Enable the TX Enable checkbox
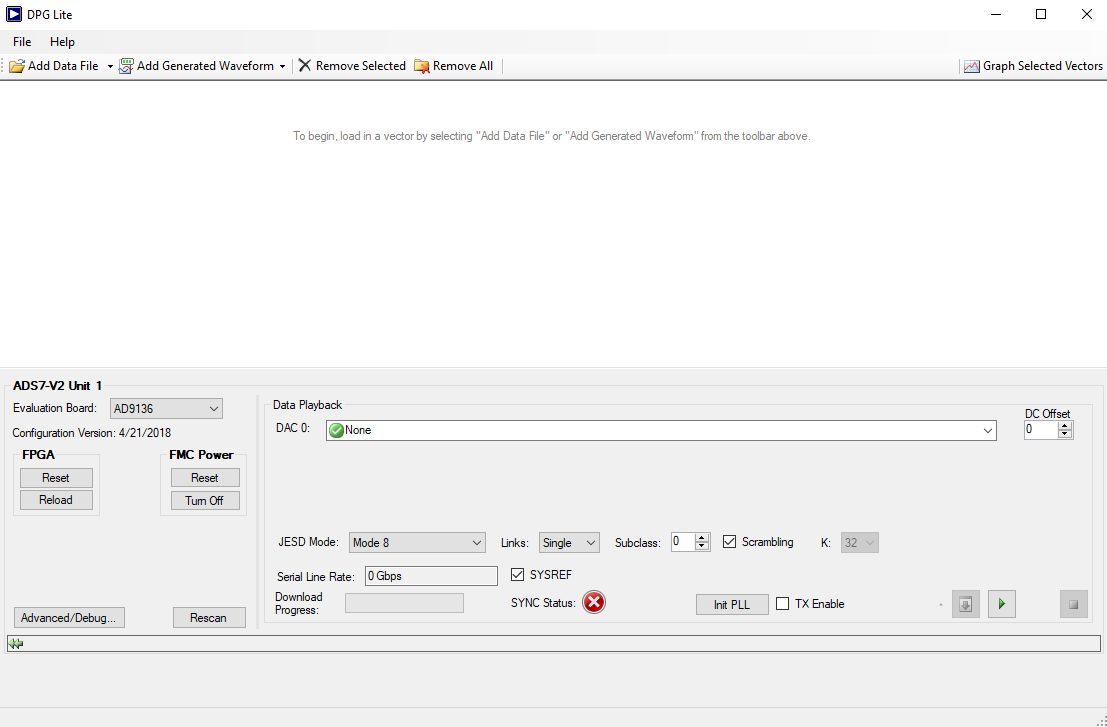1107x727 pixels. [782, 603]
